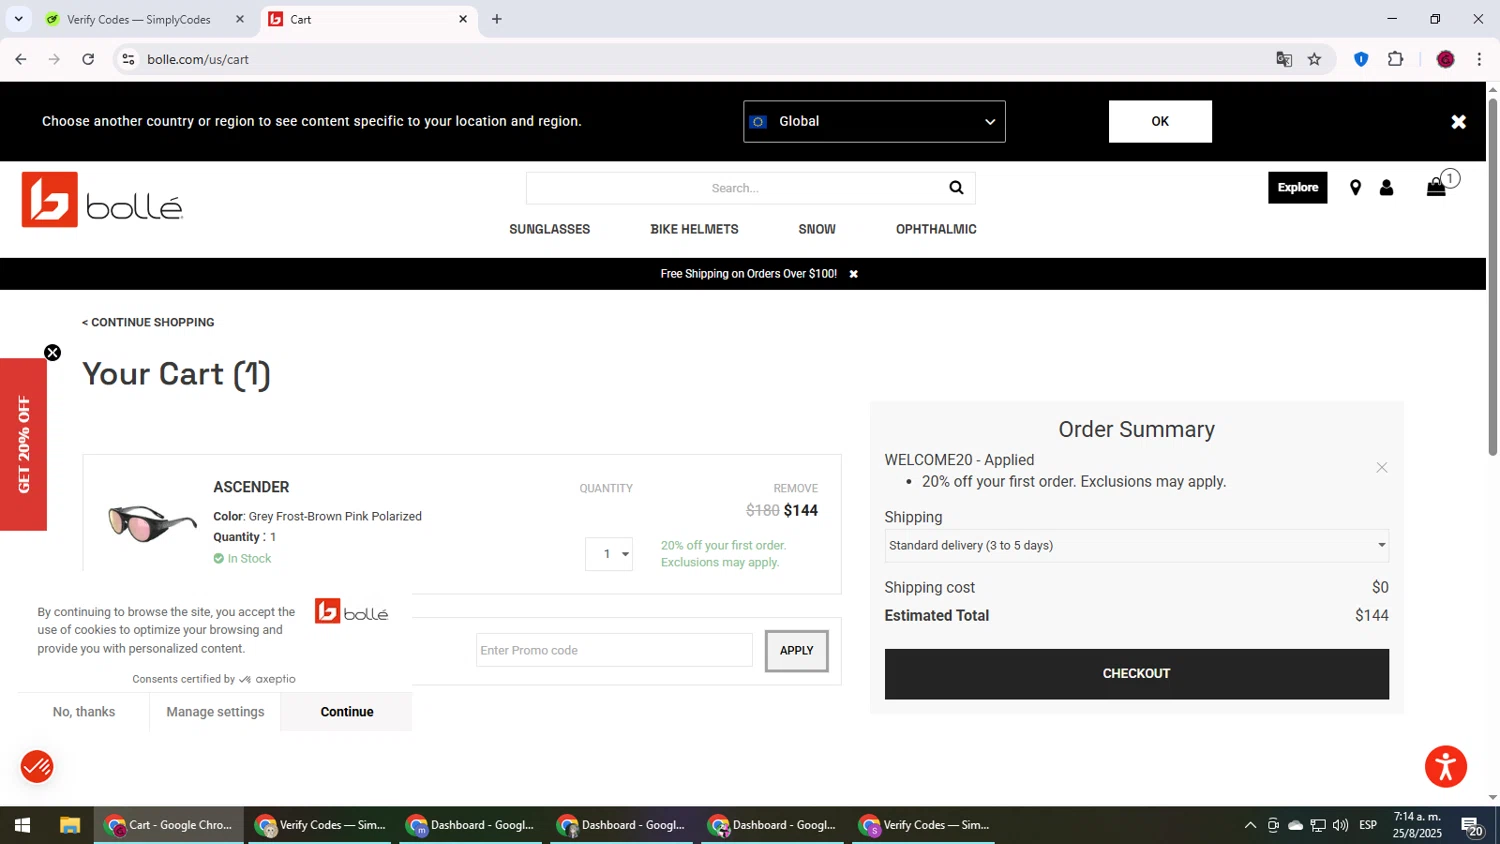This screenshot has width=1500, height=844.
Task: Reload the page
Action: tap(88, 60)
